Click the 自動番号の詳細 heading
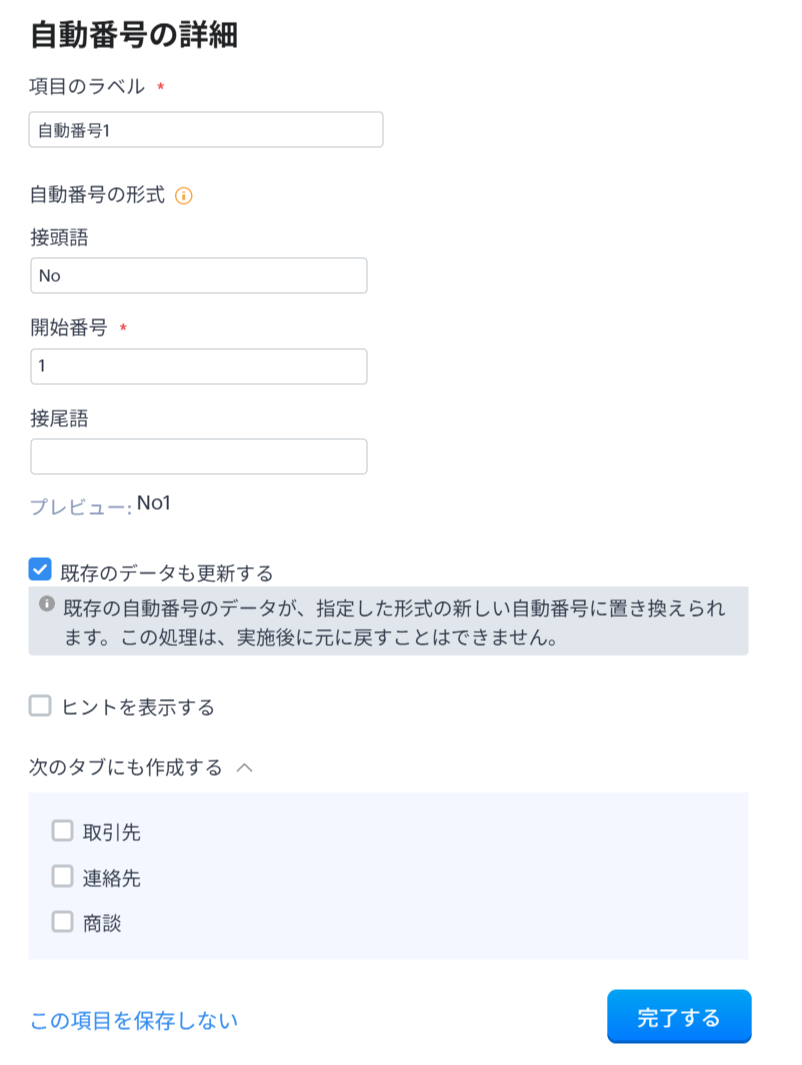The image size is (802, 1065). pos(133,36)
